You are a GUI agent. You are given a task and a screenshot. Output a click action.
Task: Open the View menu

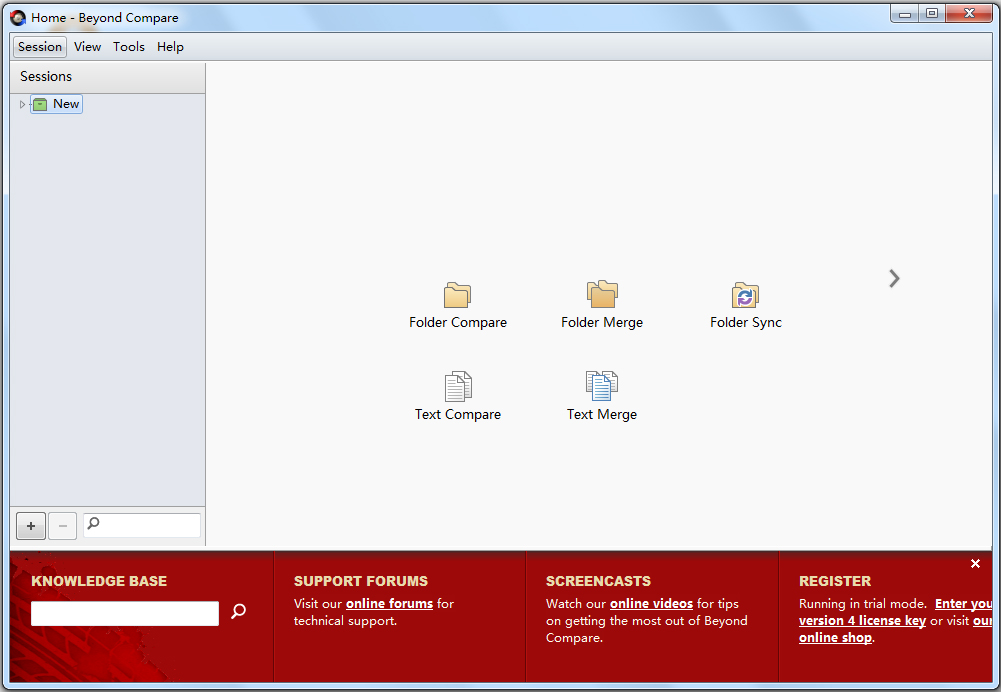click(87, 47)
